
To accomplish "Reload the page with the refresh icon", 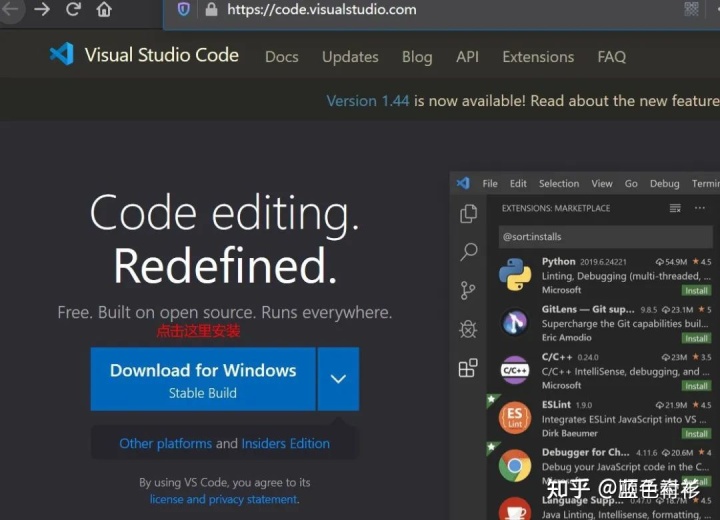I will [x=73, y=9].
